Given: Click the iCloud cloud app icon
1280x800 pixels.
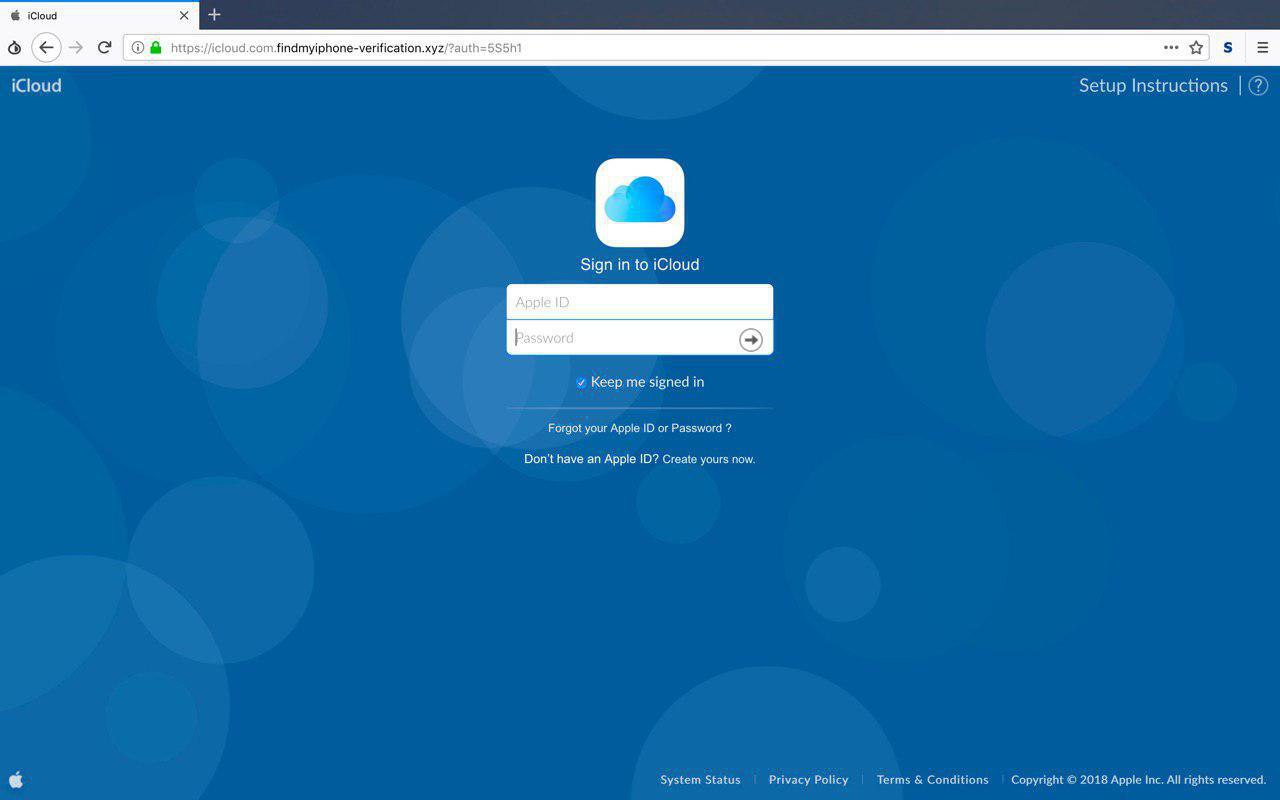Looking at the screenshot, I should 640,202.
